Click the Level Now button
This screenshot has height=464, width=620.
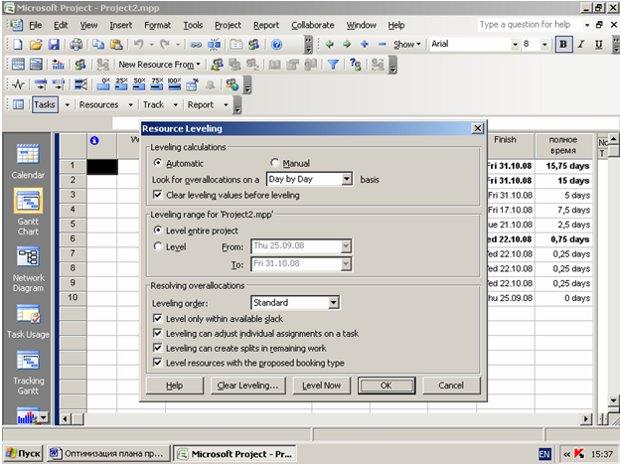pos(321,385)
